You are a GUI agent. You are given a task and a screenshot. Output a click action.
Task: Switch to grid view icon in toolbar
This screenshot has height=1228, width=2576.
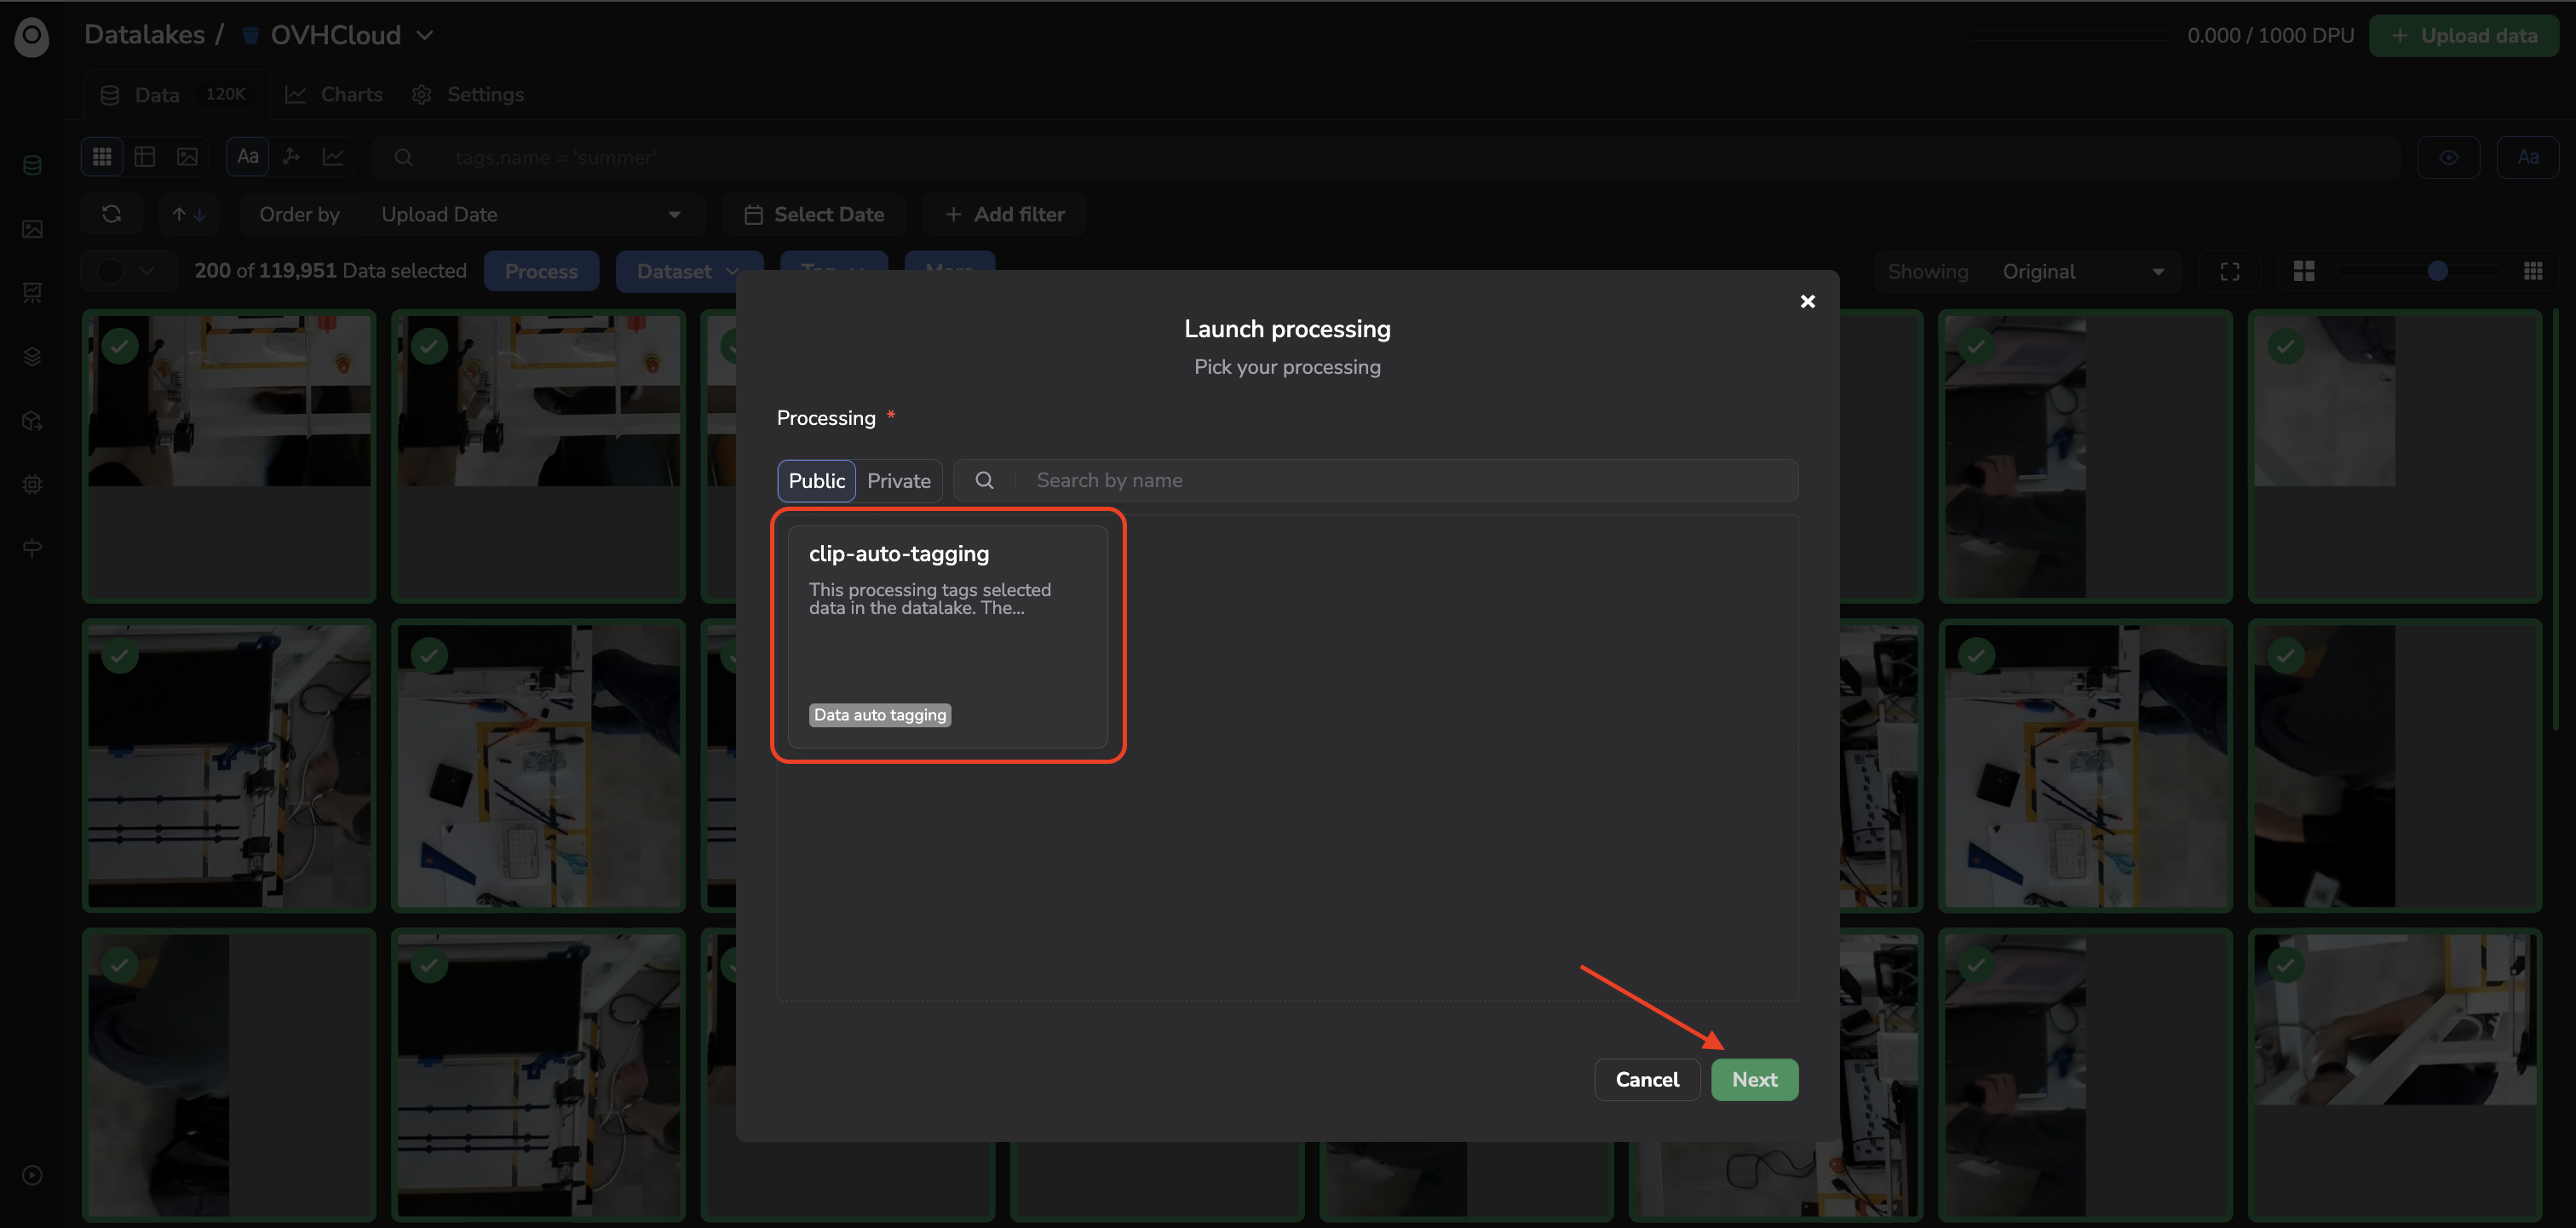tap(102, 157)
